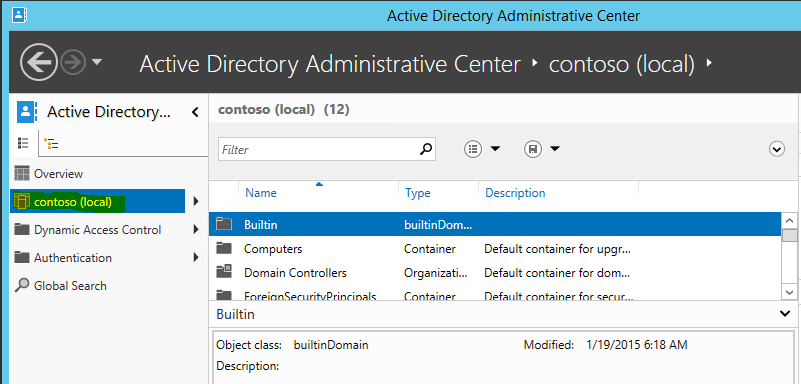Click the builtinDomain object class value

click(x=331, y=345)
